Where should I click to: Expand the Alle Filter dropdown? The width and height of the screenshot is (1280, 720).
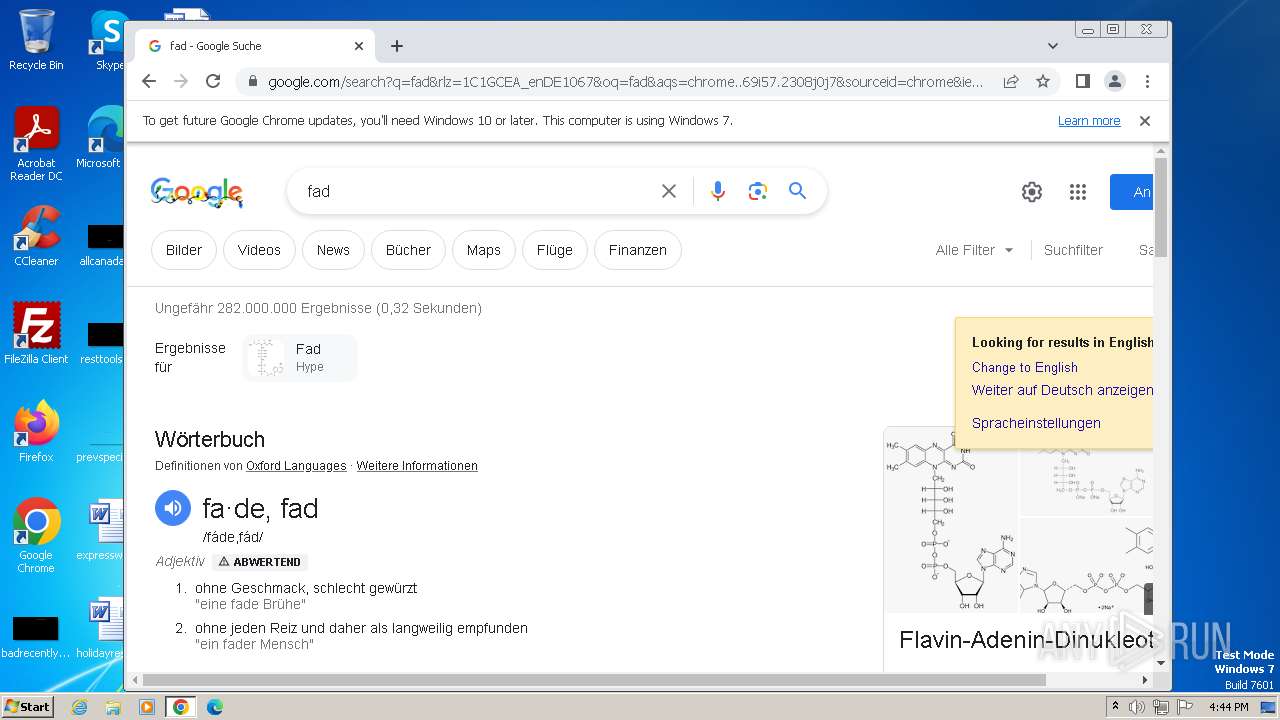pos(975,250)
